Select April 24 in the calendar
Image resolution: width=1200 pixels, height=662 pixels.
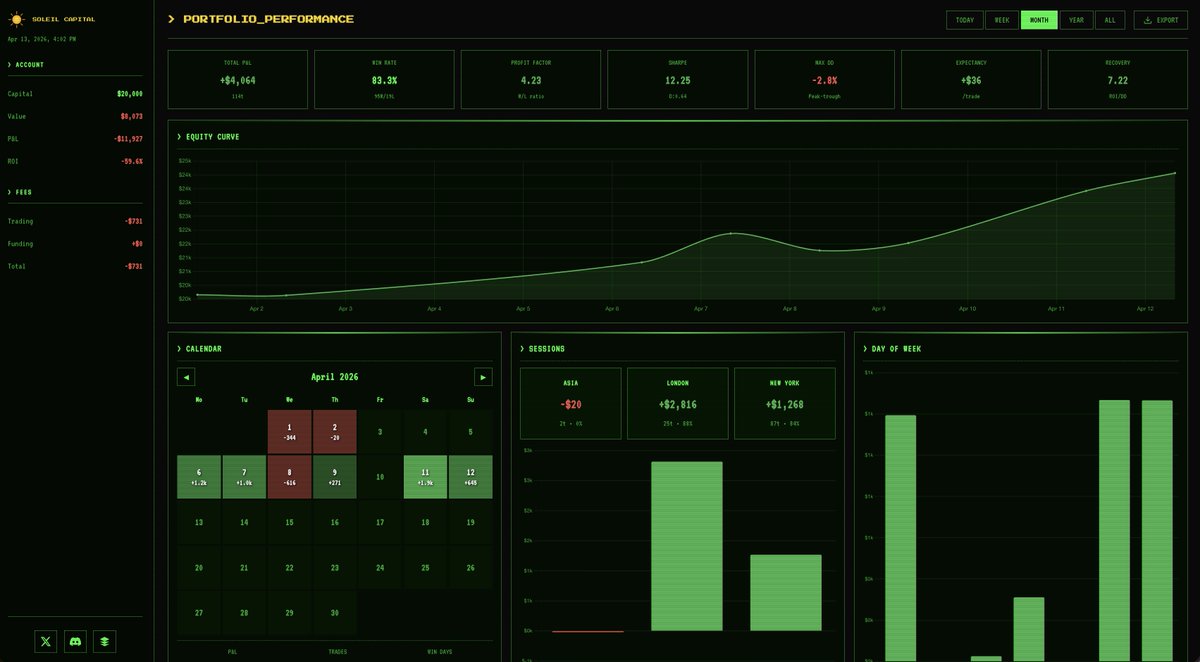(380, 568)
